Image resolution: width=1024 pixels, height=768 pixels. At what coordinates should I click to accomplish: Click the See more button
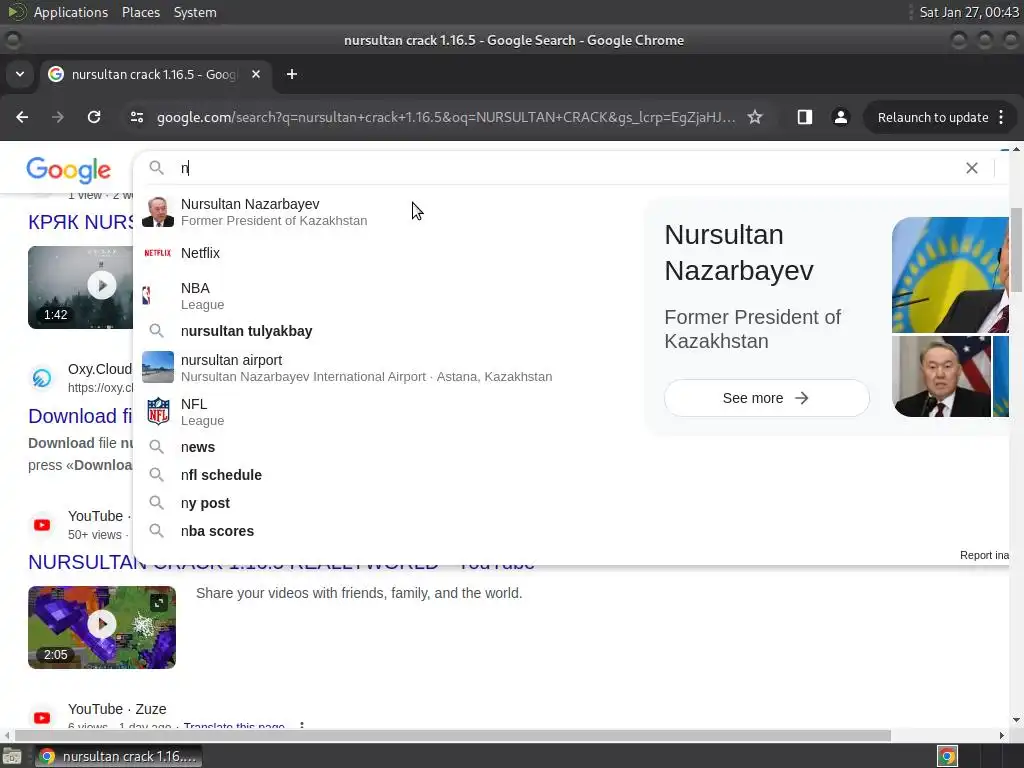point(767,398)
